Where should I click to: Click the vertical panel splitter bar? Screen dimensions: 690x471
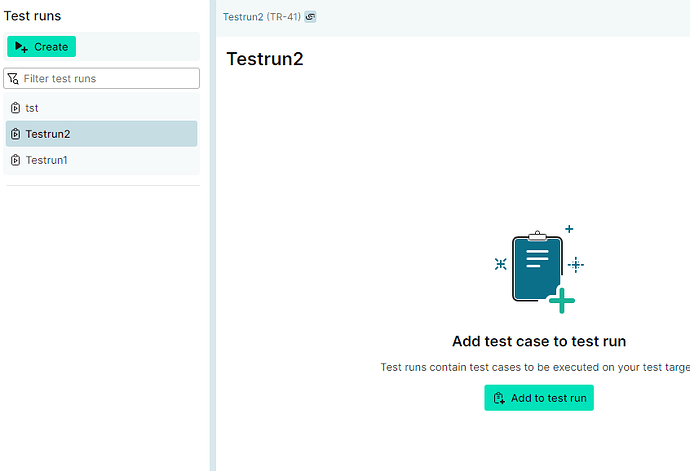(213, 236)
